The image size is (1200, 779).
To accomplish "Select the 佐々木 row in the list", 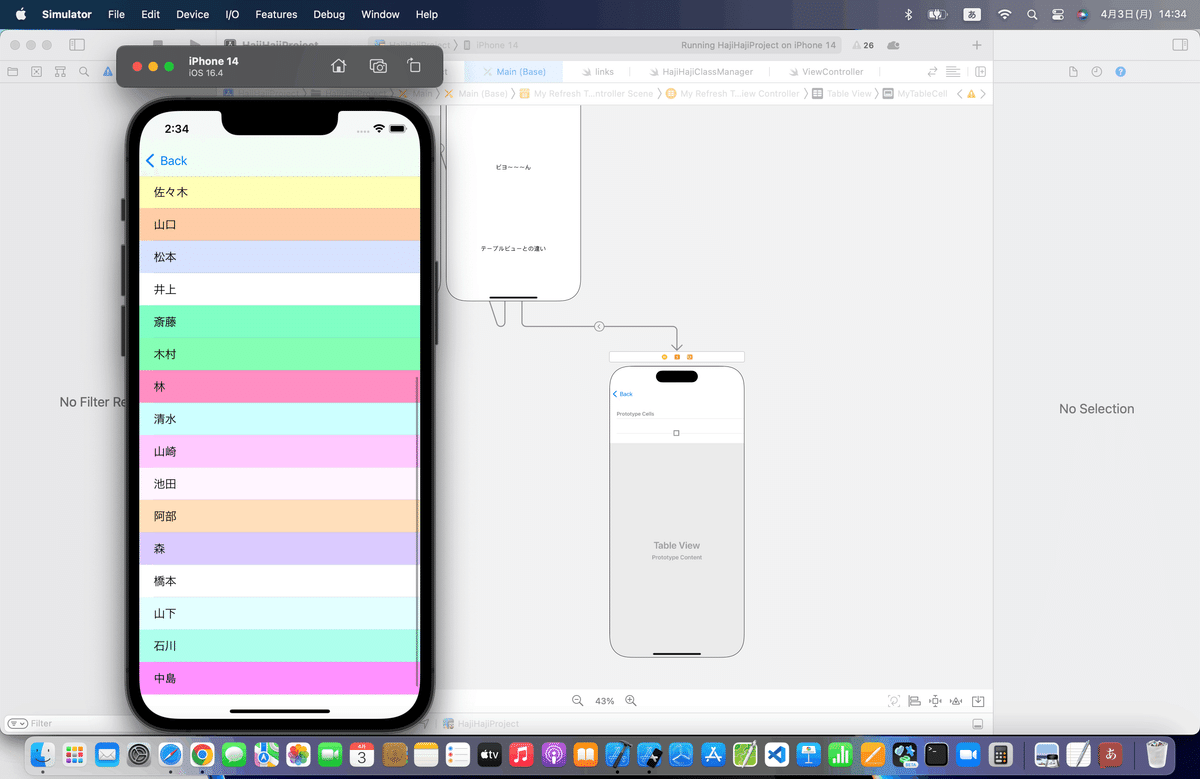I will click(x=279, y=192).
